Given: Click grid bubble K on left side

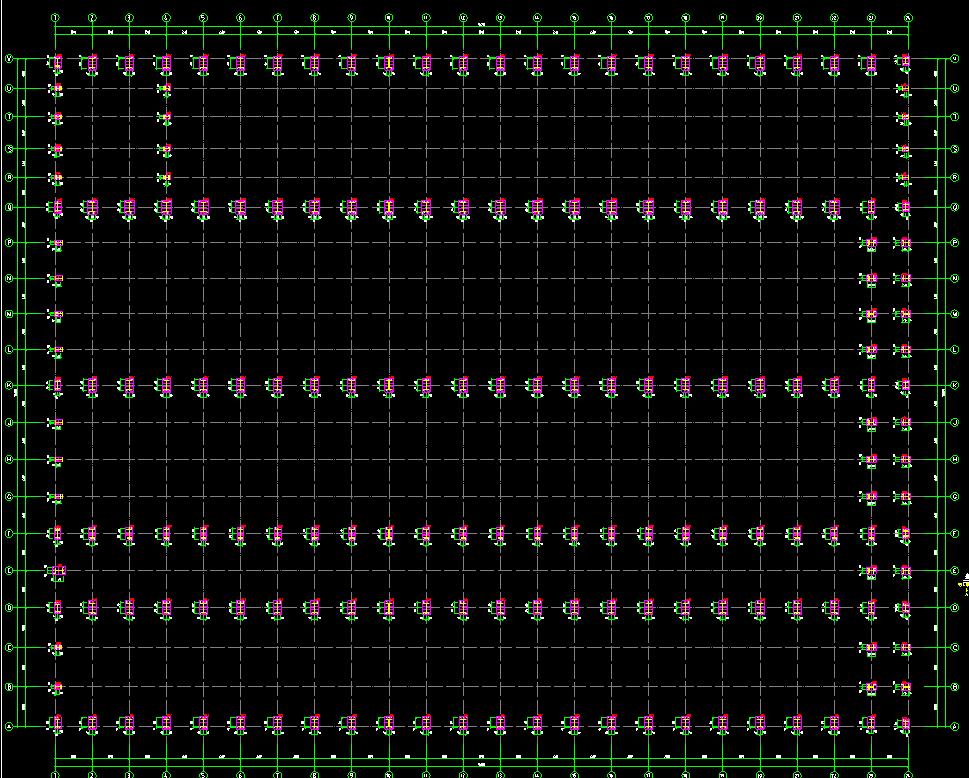Looking at the screenshot, I should 9,385.
